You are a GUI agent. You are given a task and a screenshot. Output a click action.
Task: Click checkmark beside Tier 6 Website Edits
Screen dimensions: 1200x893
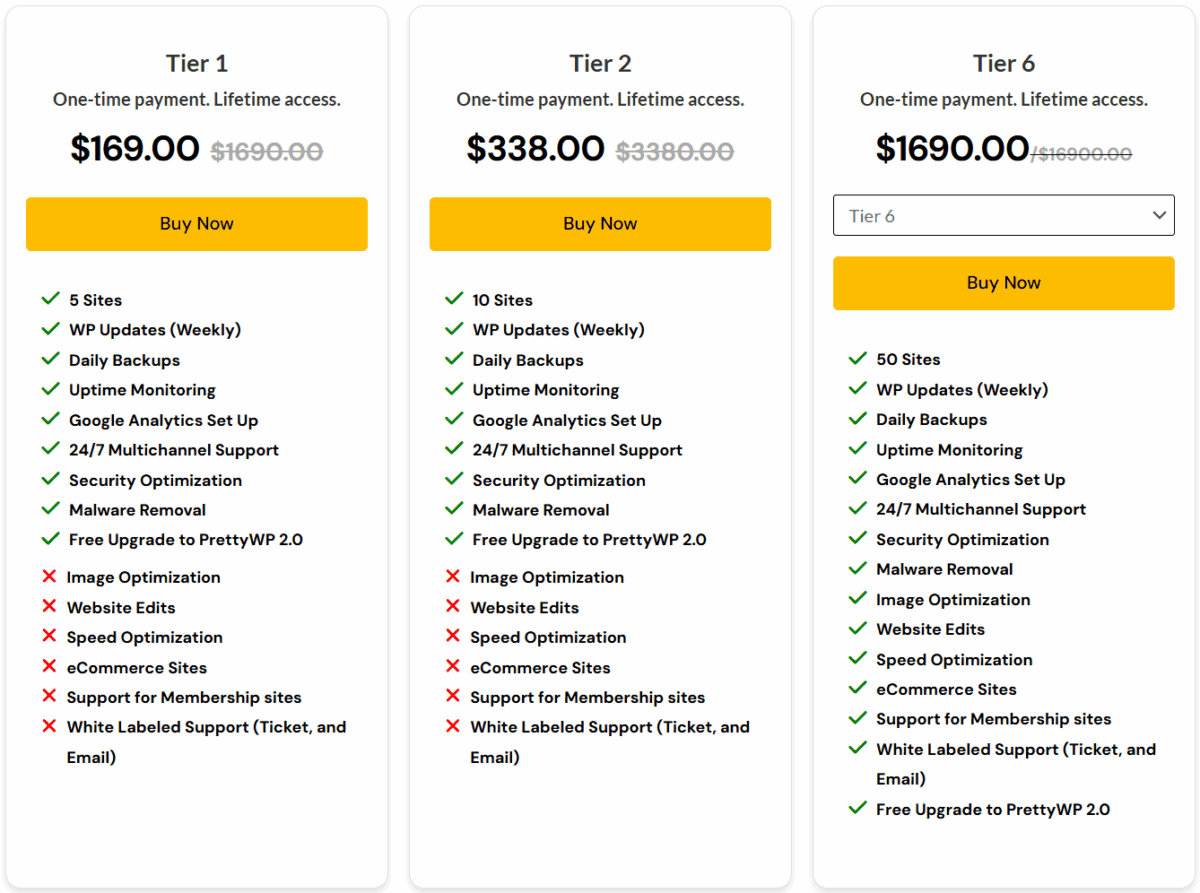(857, 628)
